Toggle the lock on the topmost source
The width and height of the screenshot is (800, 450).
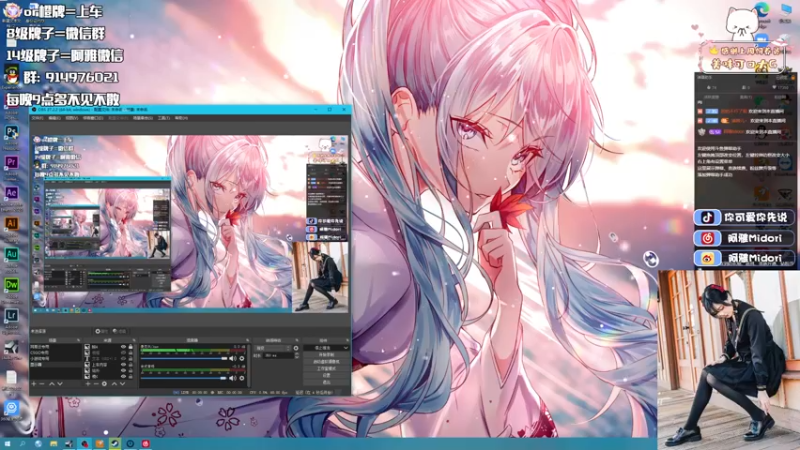[131, 346]
